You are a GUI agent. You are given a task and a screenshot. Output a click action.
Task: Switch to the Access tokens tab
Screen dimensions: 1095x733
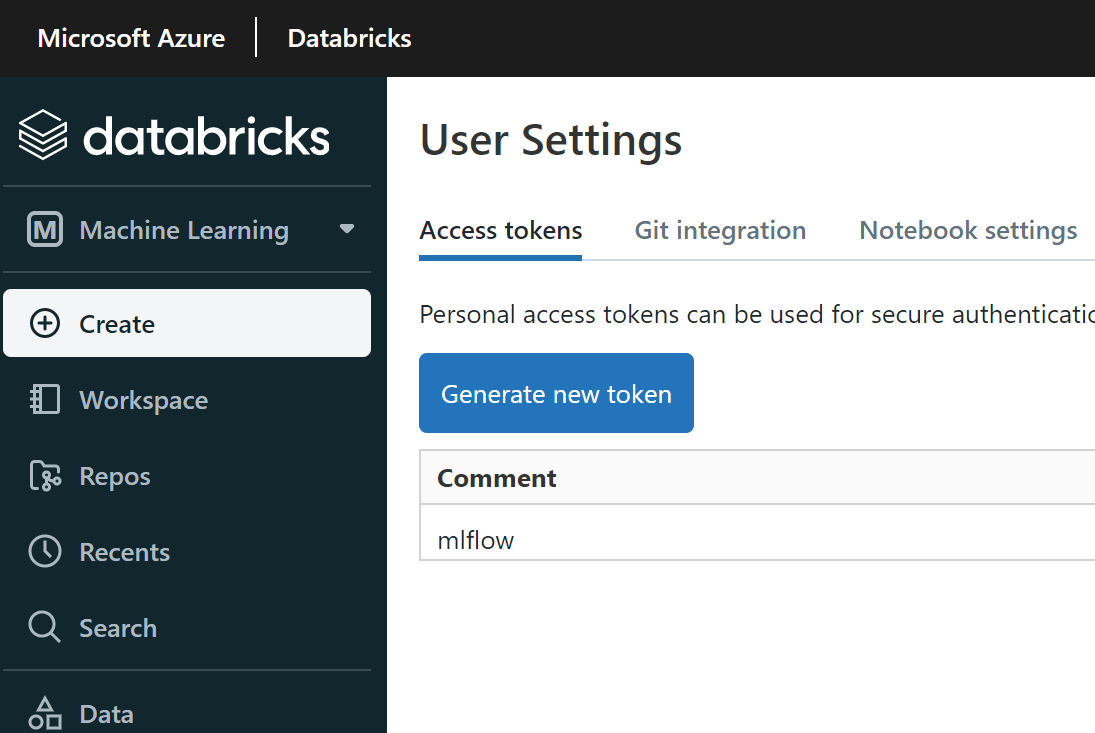click(500, 230)
